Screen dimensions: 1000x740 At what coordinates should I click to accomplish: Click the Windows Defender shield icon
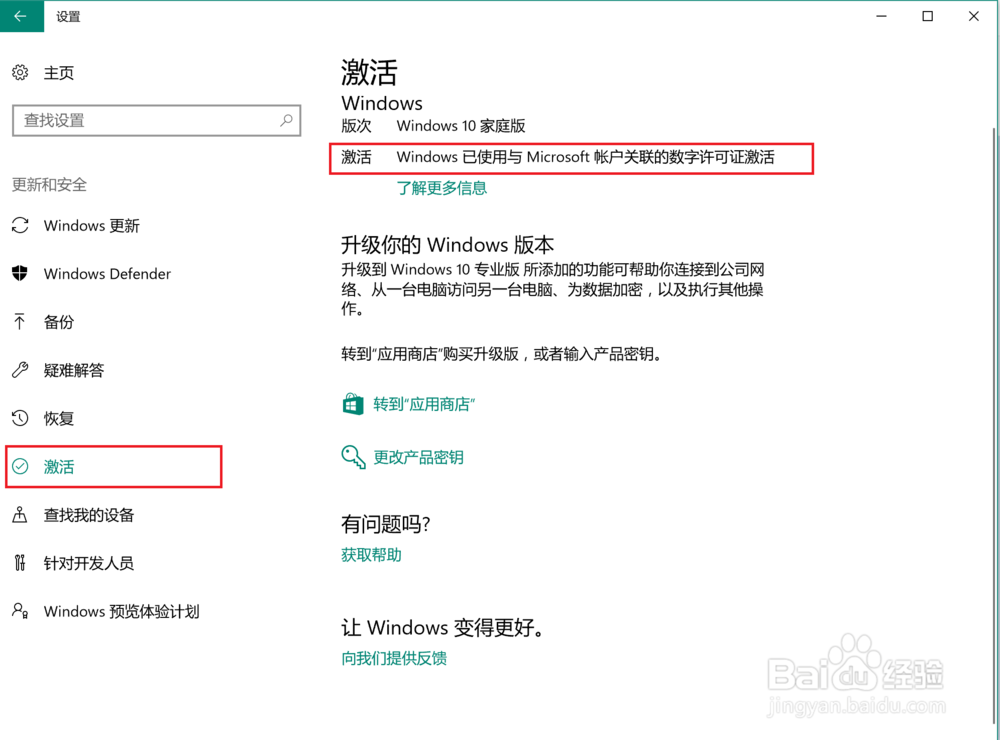pyautogui.click(x=20, y=273)
